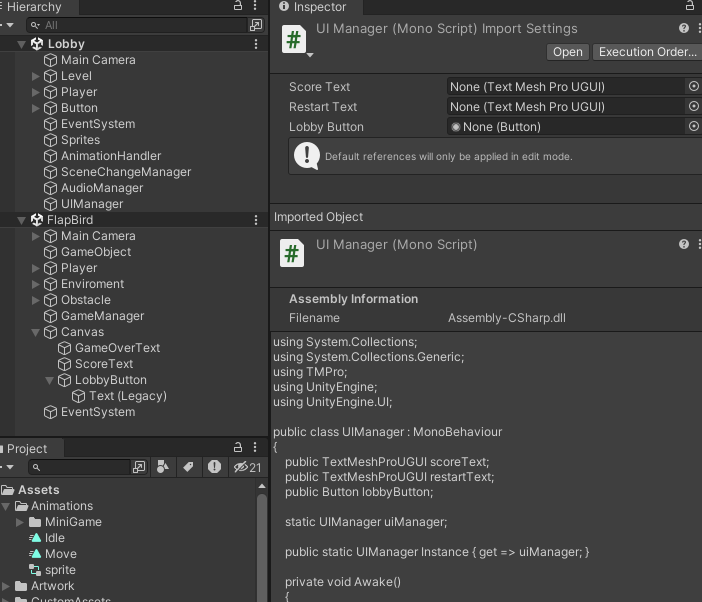Image resolution: width=702 pixels, height=602 pixels.
Task: Click the Imported Object script icon
Action: click(x=292, y=253)
